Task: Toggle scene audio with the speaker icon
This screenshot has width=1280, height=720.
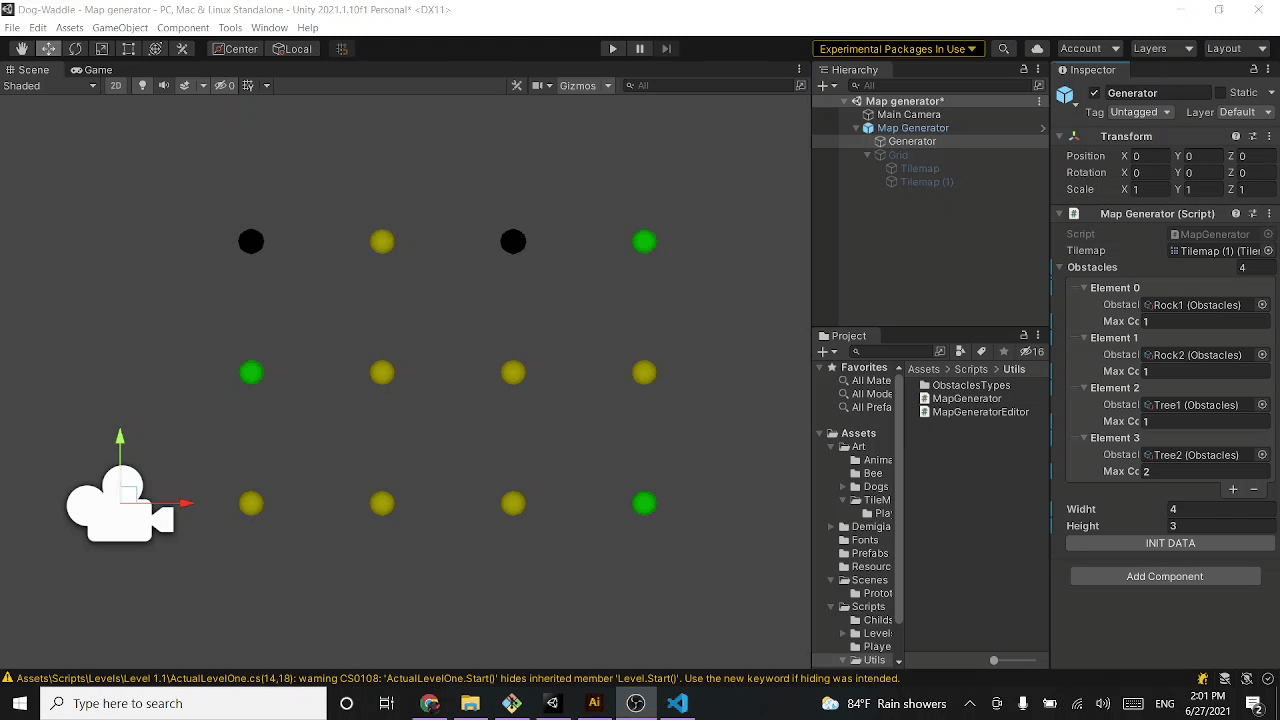Action: pyautogui.click(x=163, y=86)
